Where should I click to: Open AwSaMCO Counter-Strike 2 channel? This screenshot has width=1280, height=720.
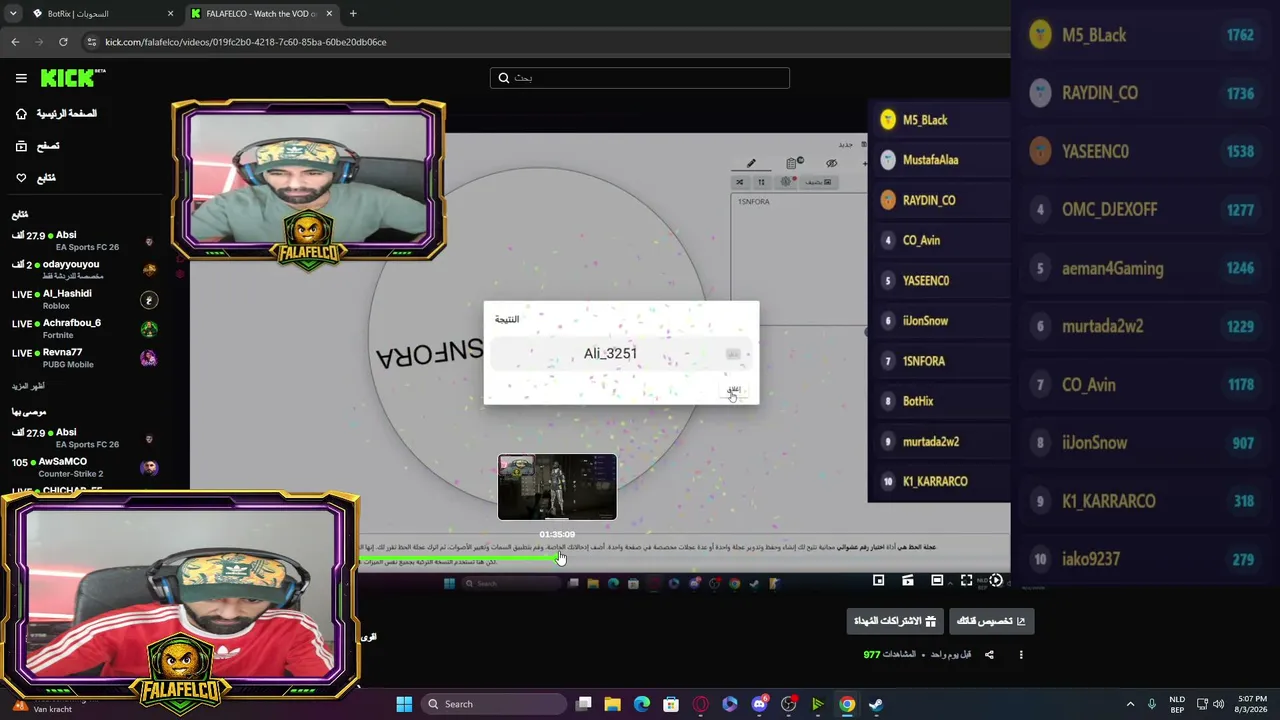[x=84, y=467]
